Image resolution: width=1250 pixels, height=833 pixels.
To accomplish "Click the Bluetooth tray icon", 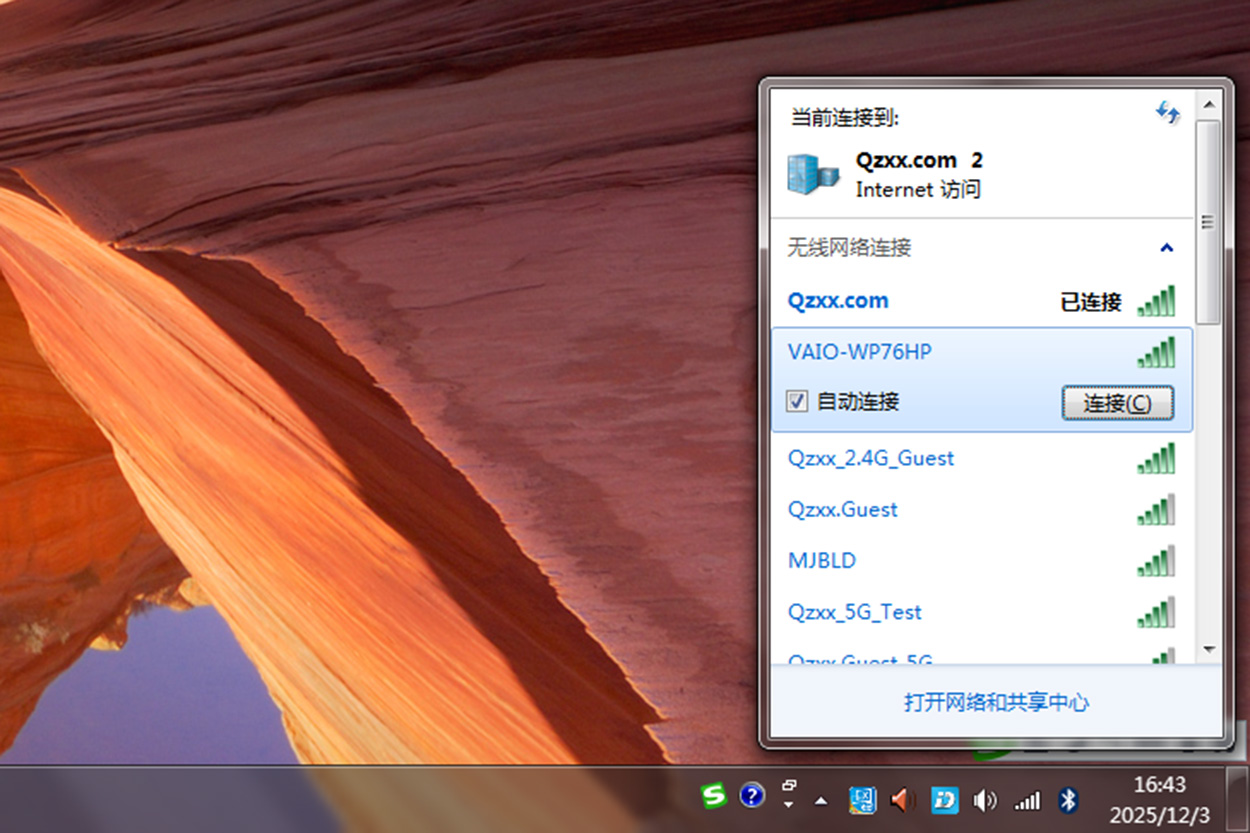I will click(1068, 799).
